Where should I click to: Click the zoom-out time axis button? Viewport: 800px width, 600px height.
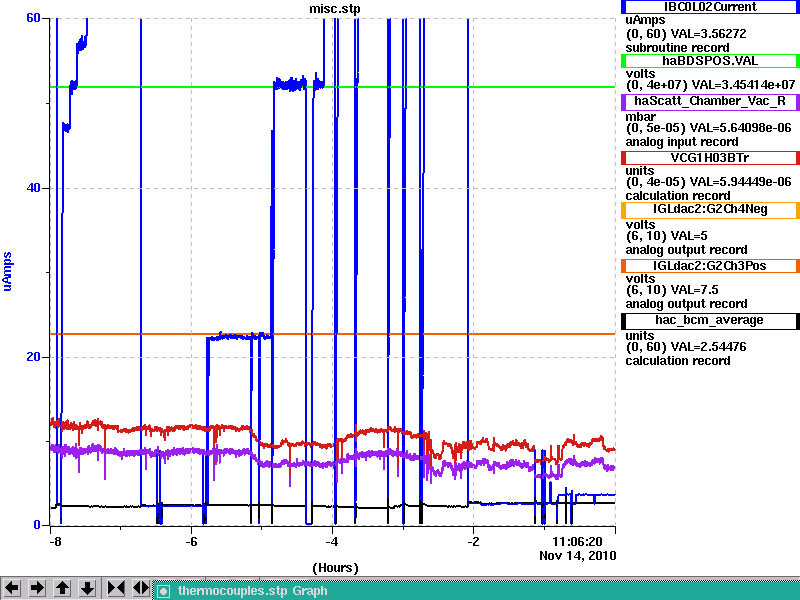pos(140,588)
